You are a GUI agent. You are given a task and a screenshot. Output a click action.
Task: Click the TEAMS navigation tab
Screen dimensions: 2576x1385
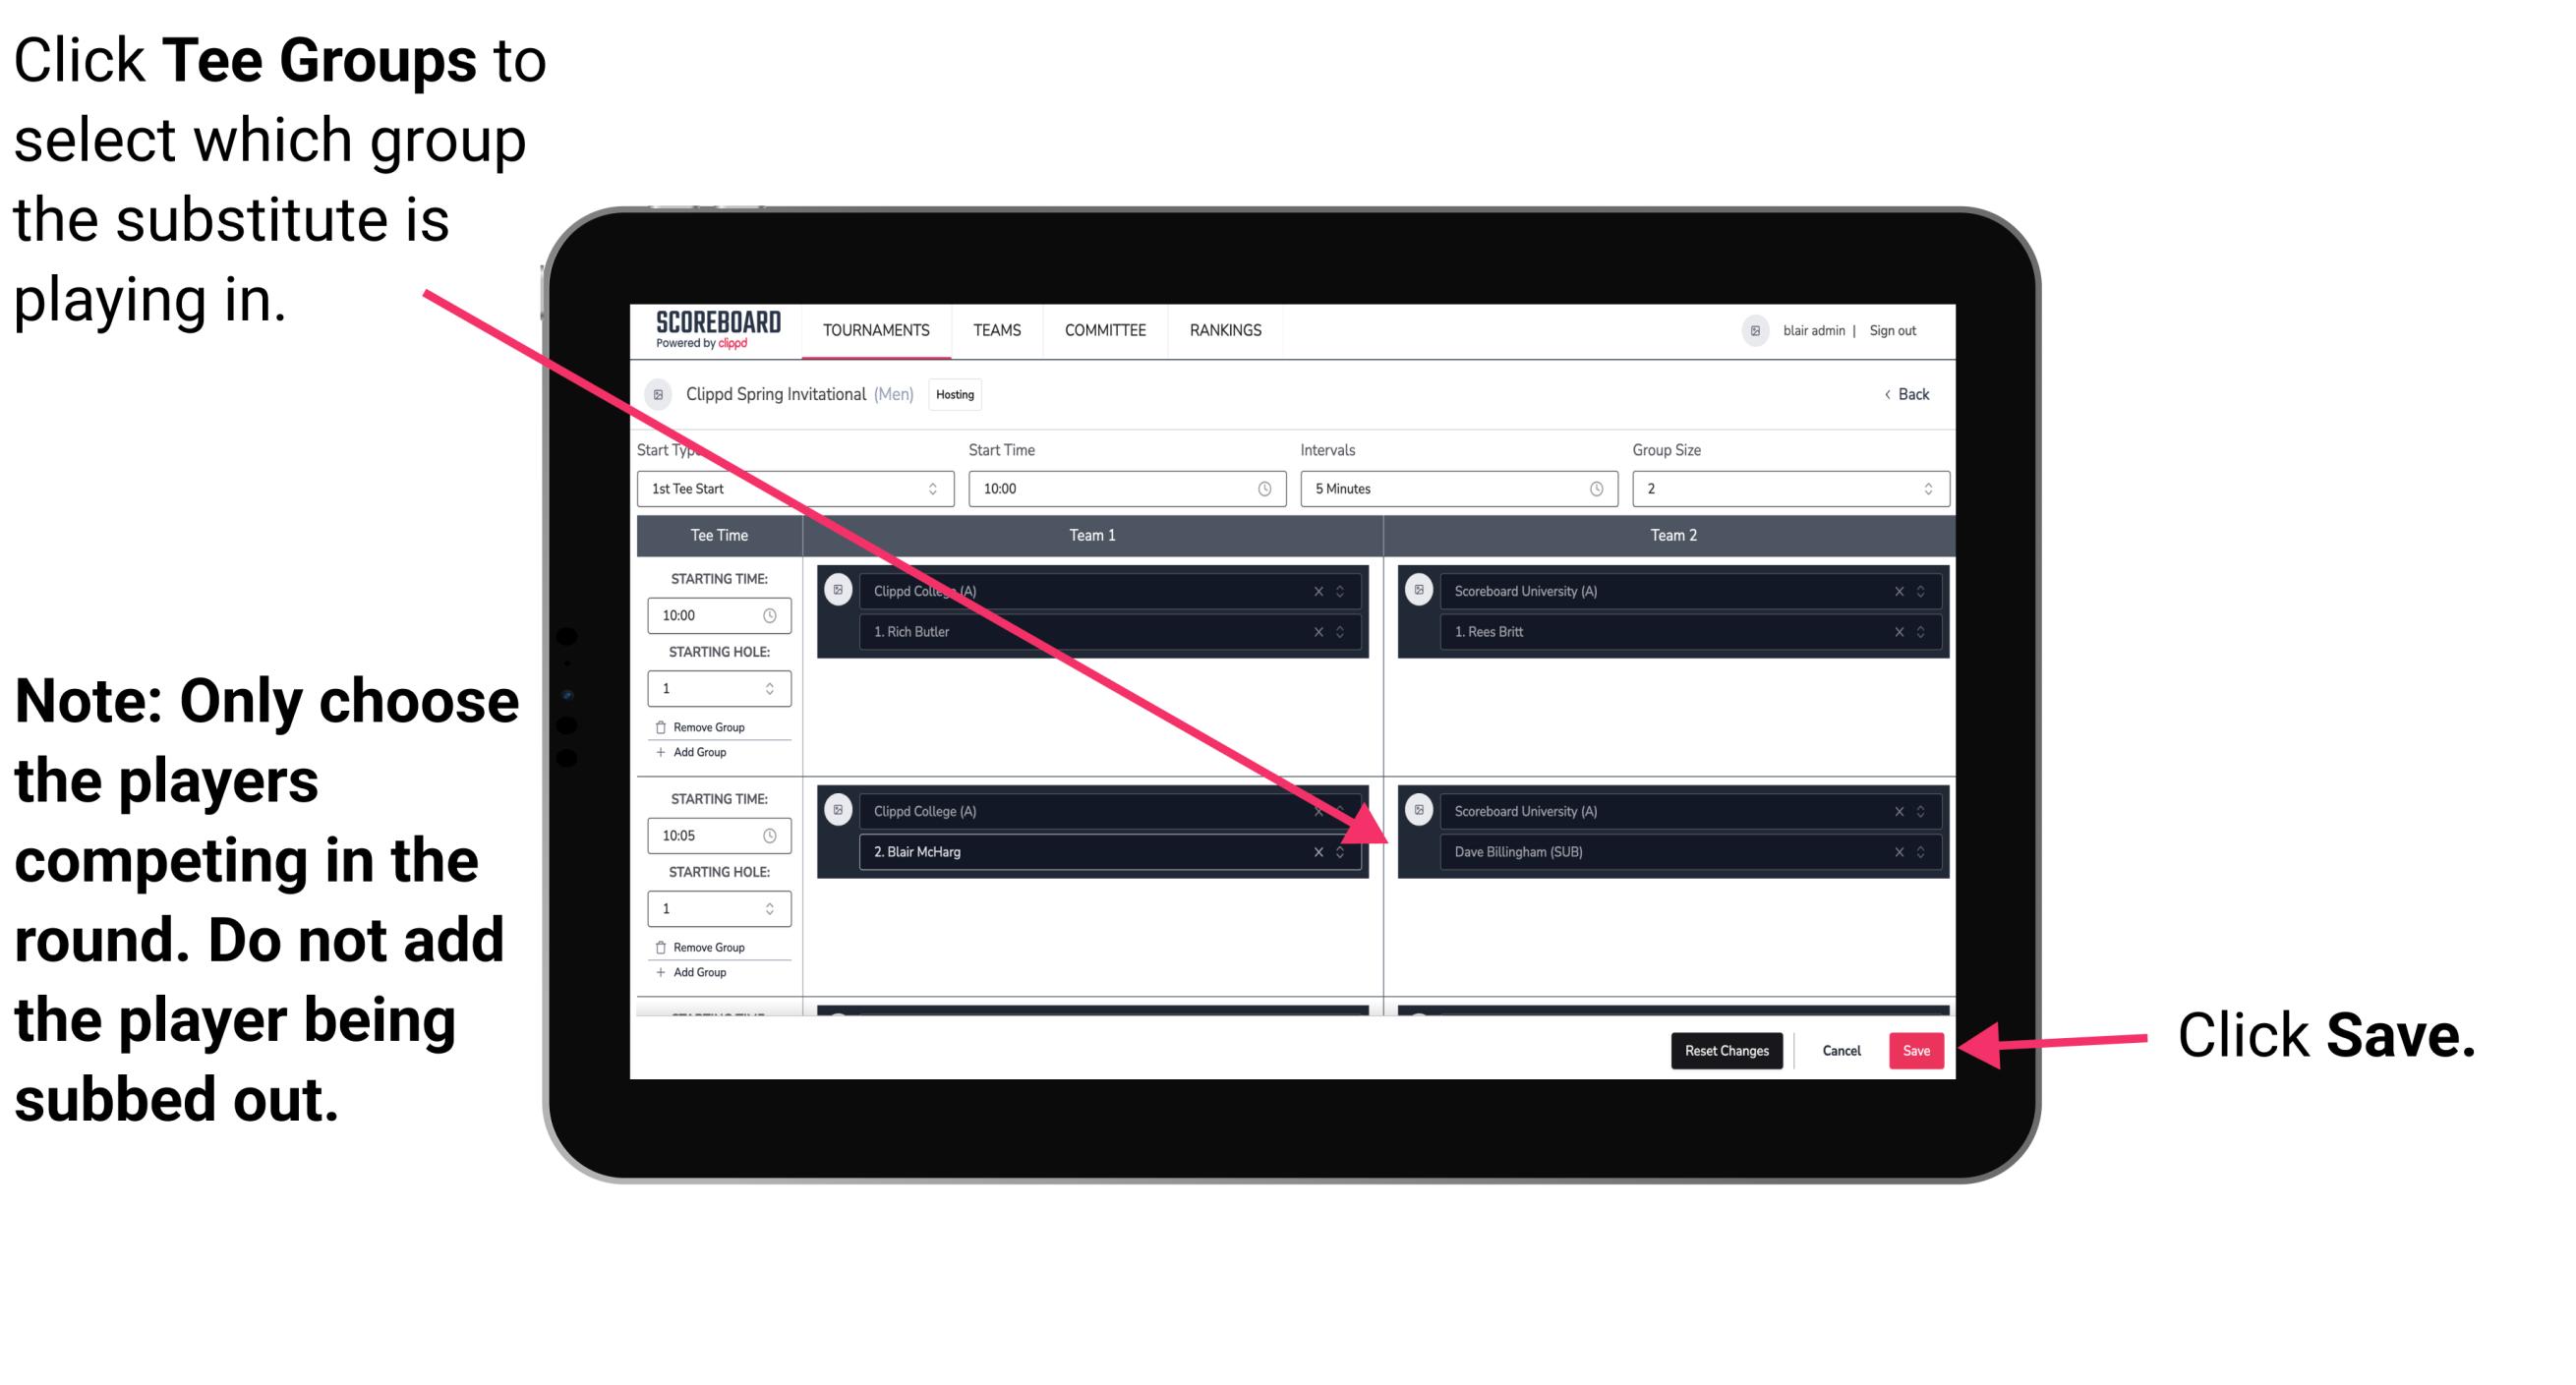point(996,331)
